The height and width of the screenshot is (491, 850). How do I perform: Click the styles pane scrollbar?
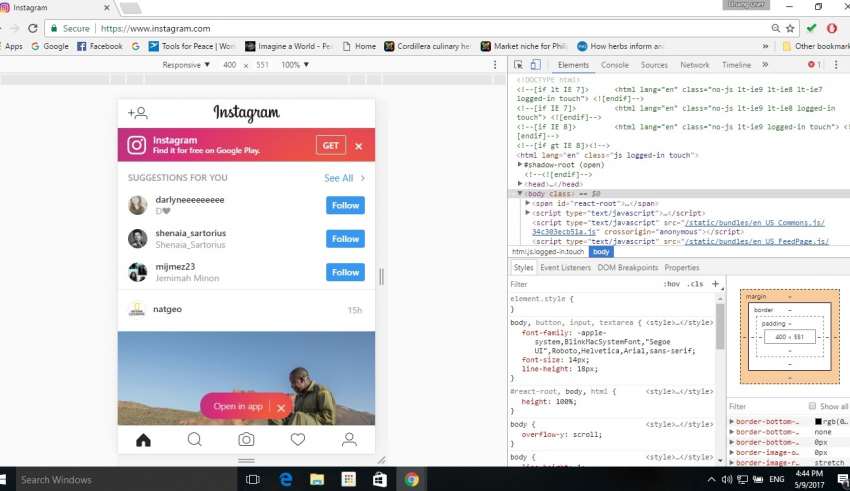coord(720,326)
